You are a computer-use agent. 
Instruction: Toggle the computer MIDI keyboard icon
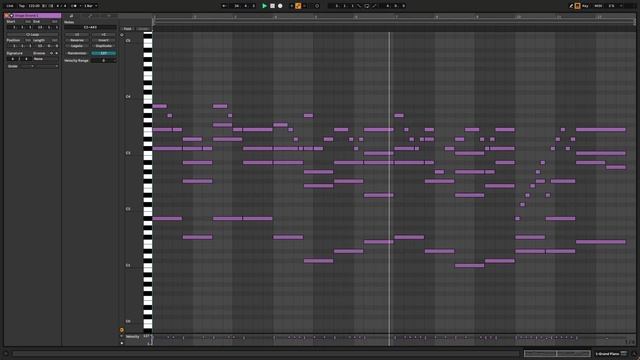(578, 6)
